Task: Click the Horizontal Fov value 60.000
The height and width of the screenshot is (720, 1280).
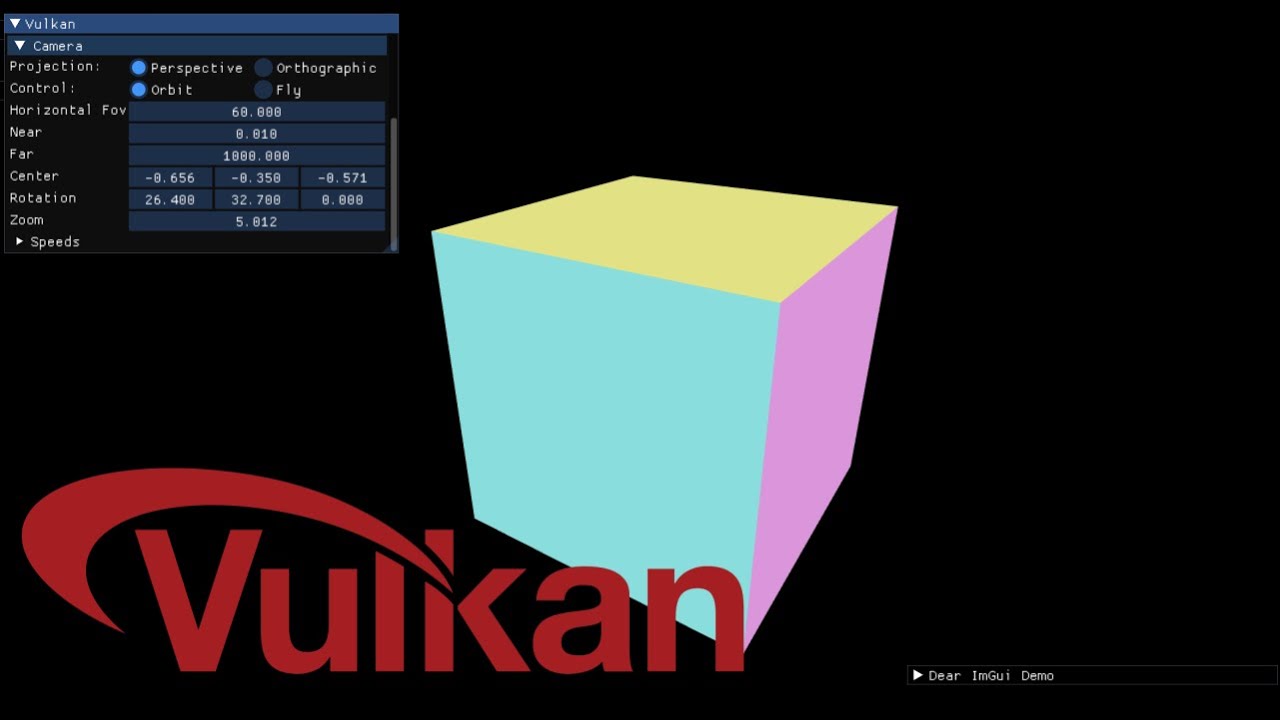Action: coord(257,112)
